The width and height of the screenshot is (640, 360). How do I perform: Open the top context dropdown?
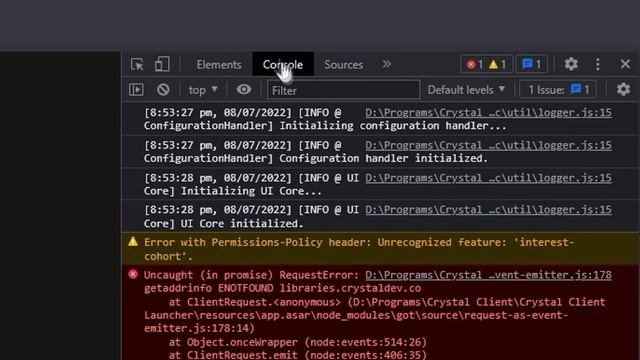[203, 90]
